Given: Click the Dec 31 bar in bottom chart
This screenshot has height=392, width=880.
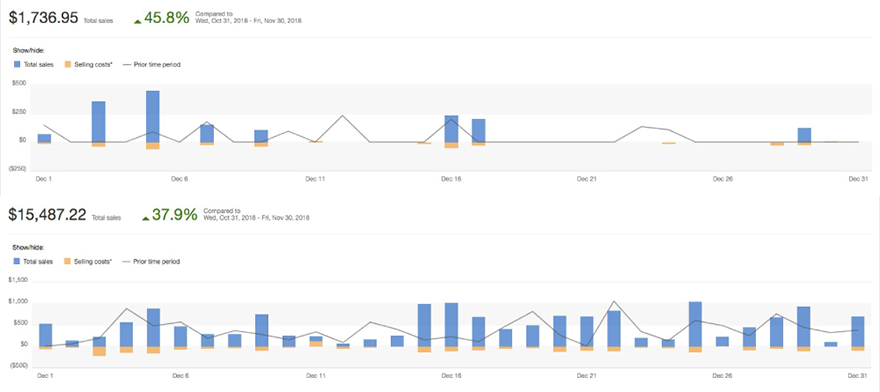Looking at the screenshot, I should point(858,331).
